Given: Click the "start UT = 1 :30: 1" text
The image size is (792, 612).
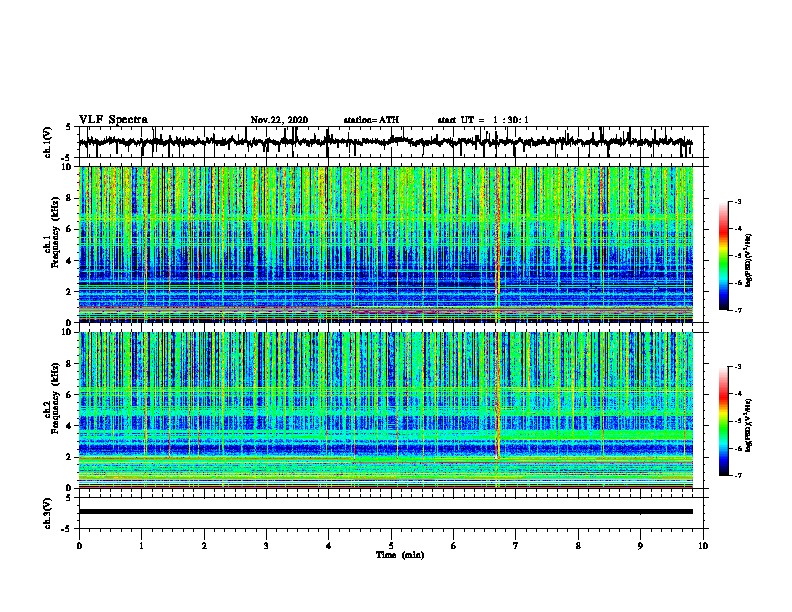Looking at the screenshot, I should tap(483, 120).
